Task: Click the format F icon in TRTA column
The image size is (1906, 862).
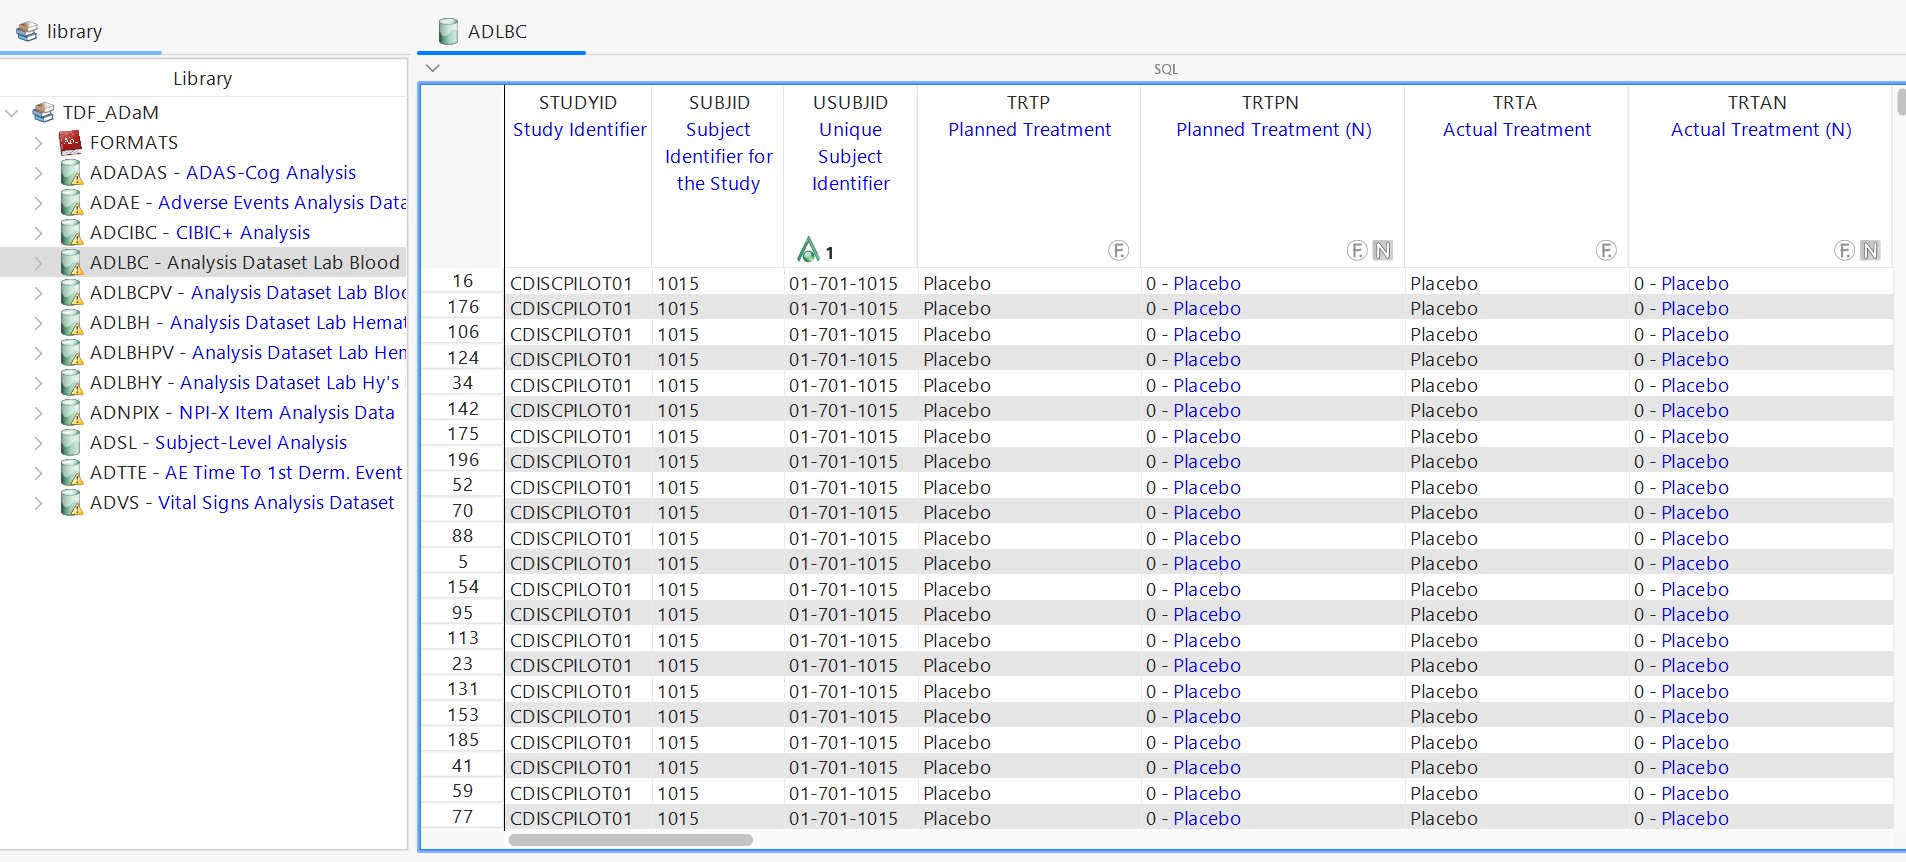Action: tap(1606, 250)
